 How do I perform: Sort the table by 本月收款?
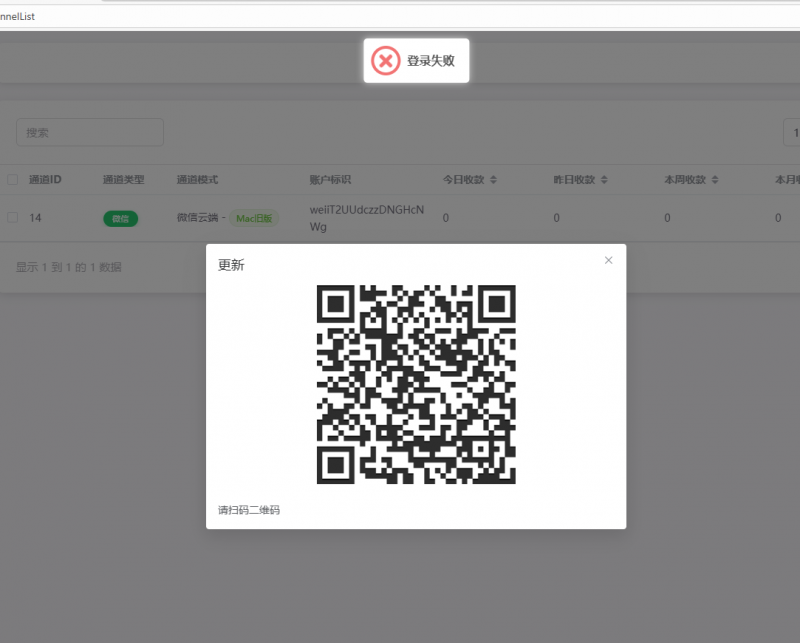pyautogui.click(x=791, y=179)
